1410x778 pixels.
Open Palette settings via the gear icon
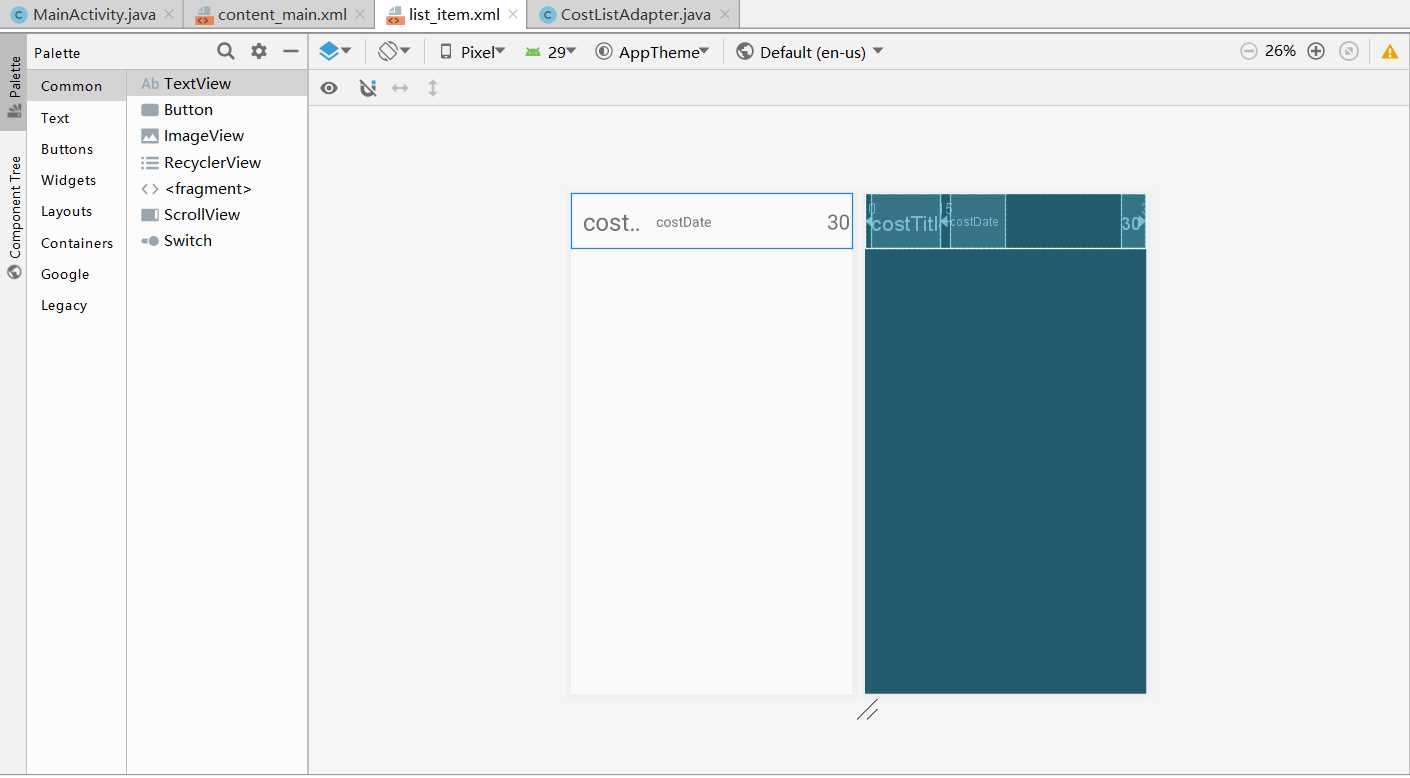point(259,52)
